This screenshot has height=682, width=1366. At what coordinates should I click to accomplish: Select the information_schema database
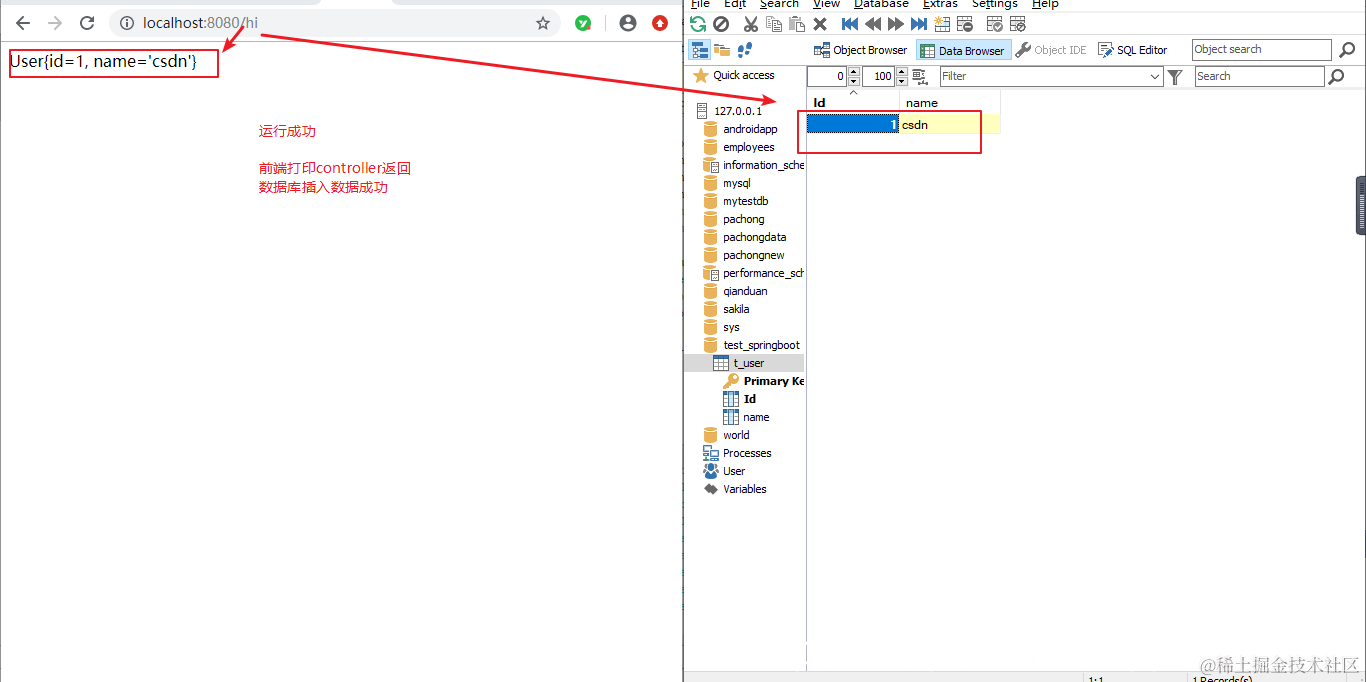tap(763, 165)
